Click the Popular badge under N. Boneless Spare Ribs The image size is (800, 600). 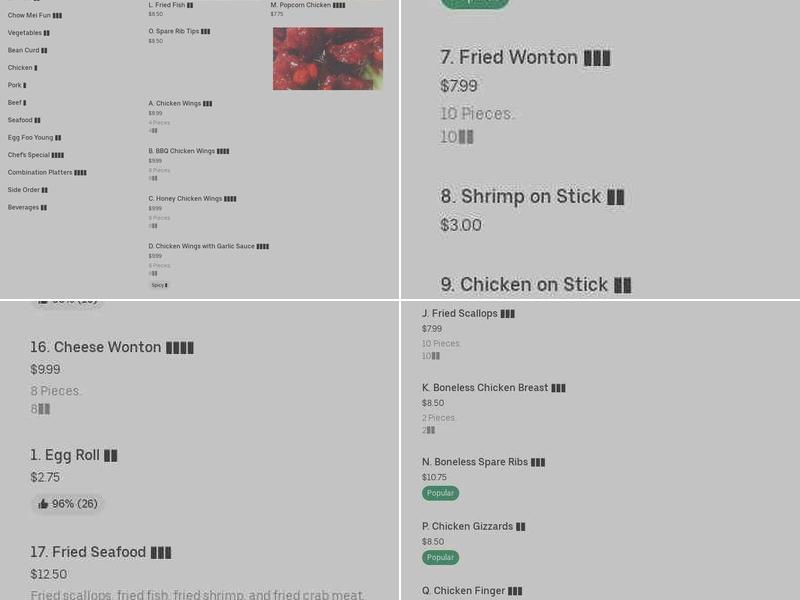[440, 492]
